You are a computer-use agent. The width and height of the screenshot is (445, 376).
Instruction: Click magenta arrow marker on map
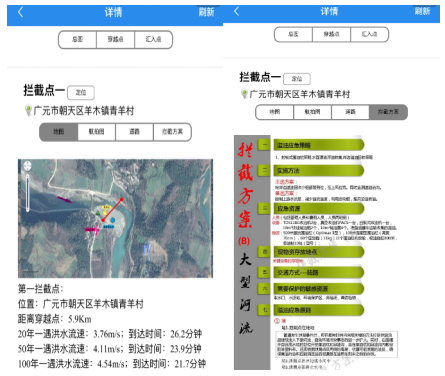pyautogui.click(x=92, y=230)
